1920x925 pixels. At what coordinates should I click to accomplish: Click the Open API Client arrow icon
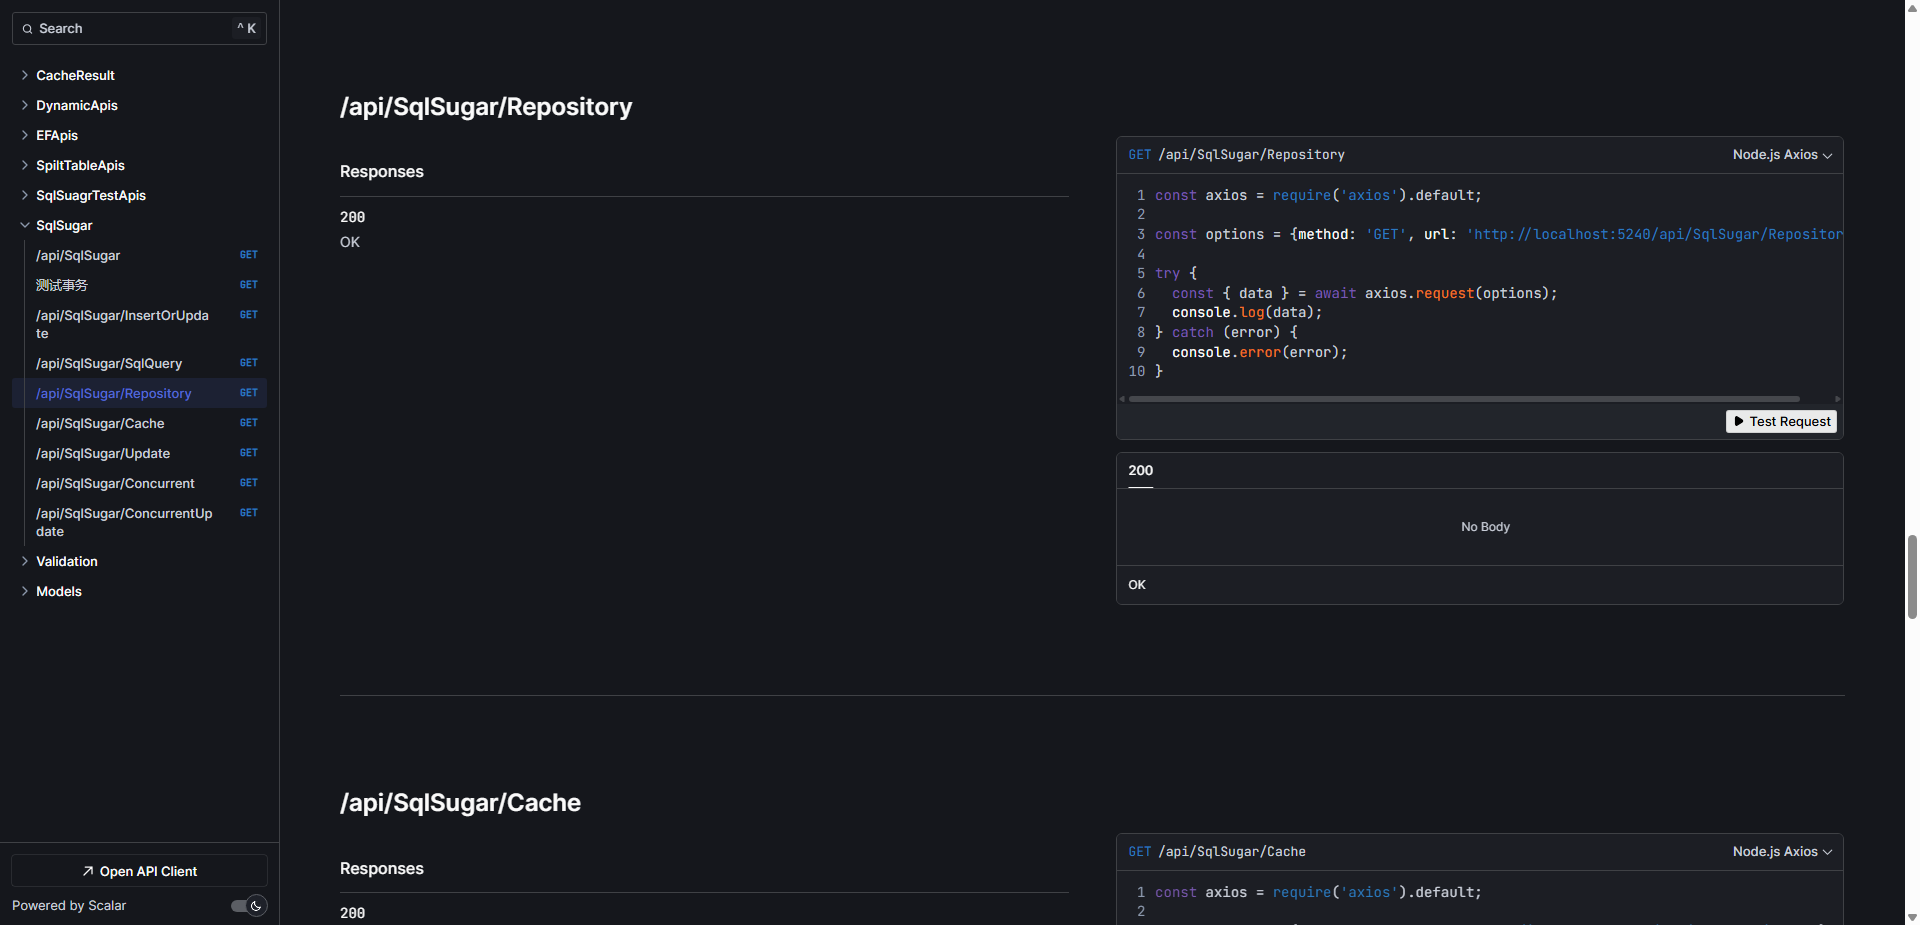(x=88, y=871)
